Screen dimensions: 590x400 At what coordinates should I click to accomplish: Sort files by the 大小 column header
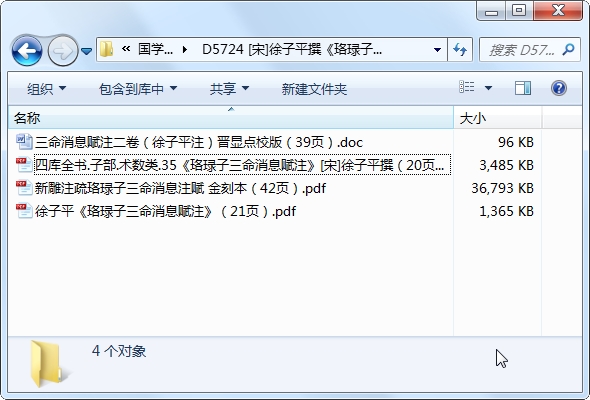497,118
